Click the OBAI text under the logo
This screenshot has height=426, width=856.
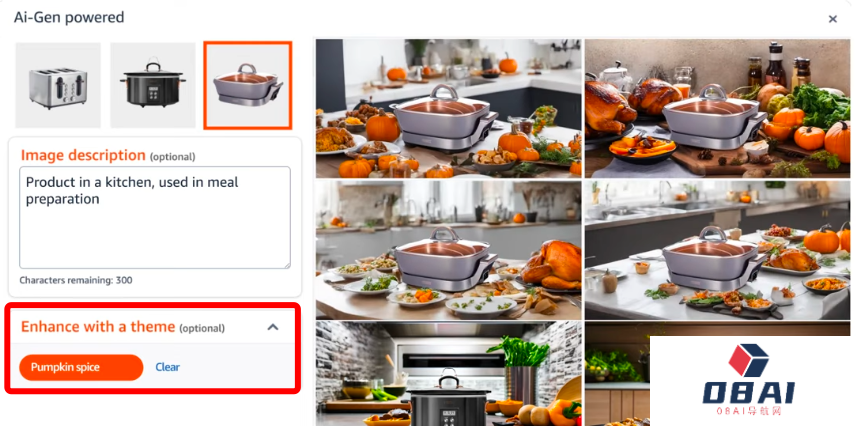748,393
